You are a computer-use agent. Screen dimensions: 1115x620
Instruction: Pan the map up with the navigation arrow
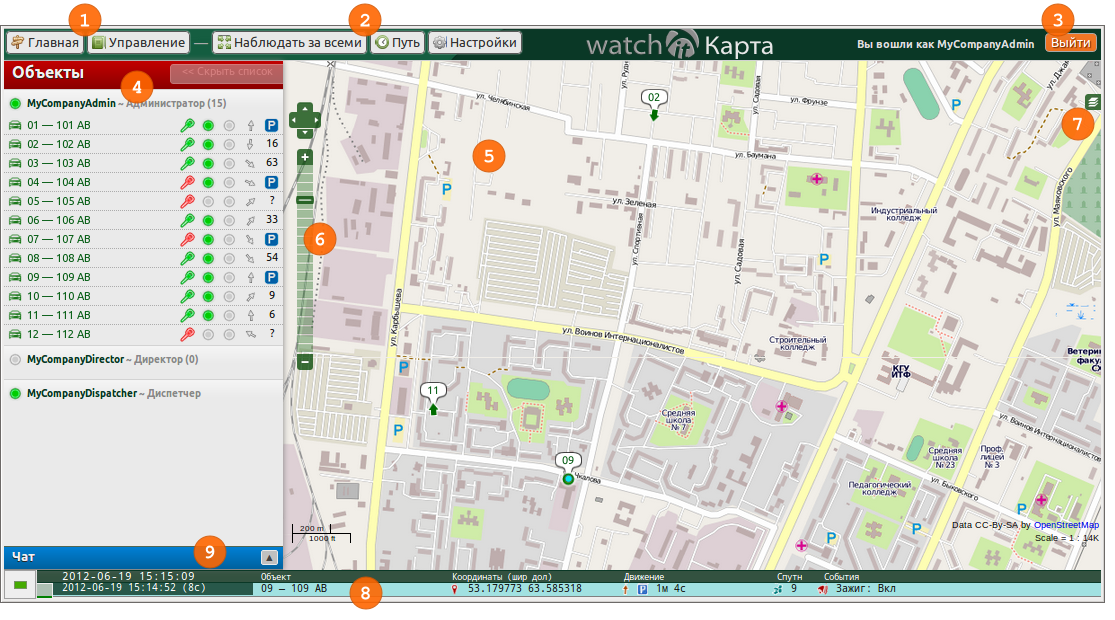coord(304,108)
